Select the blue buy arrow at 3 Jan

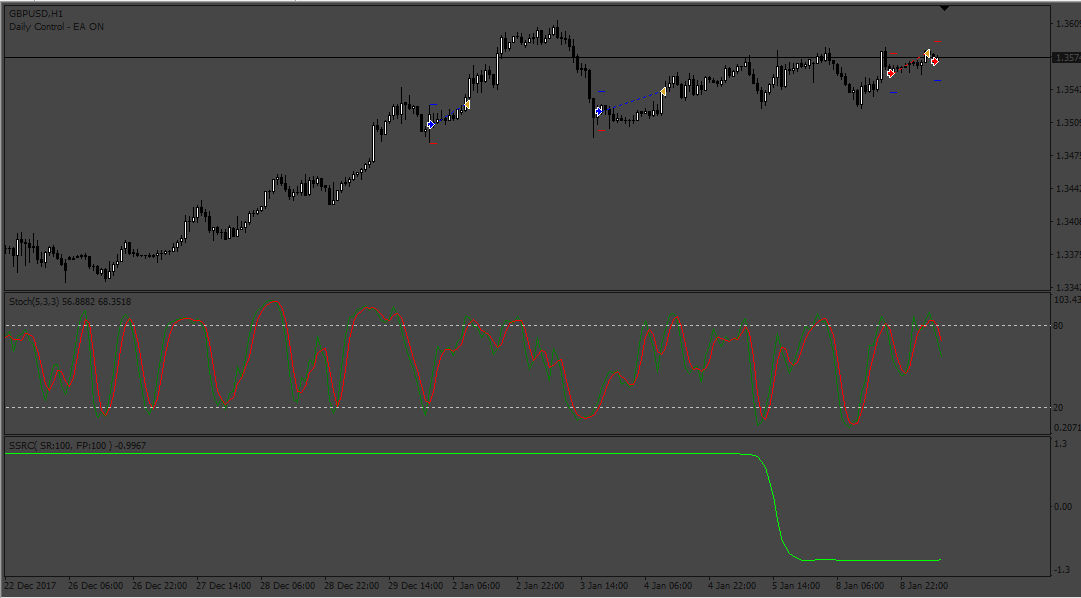pyautogui.click(x=599, y=111)
